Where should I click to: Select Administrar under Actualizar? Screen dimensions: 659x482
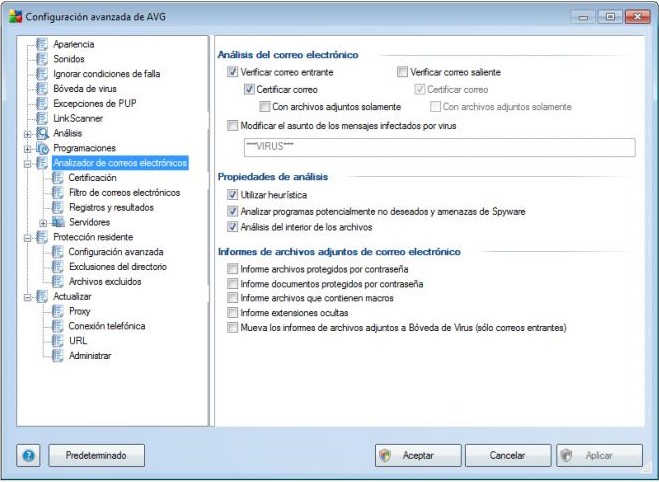pyautogui.click(x=90, y=356)
